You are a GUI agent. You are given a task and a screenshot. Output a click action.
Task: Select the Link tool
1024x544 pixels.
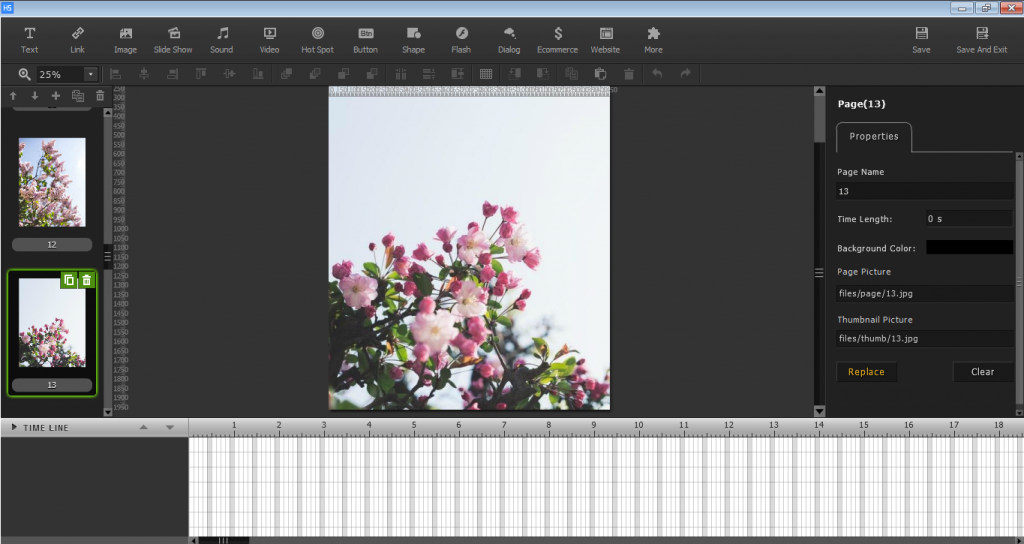coord(77,40)
